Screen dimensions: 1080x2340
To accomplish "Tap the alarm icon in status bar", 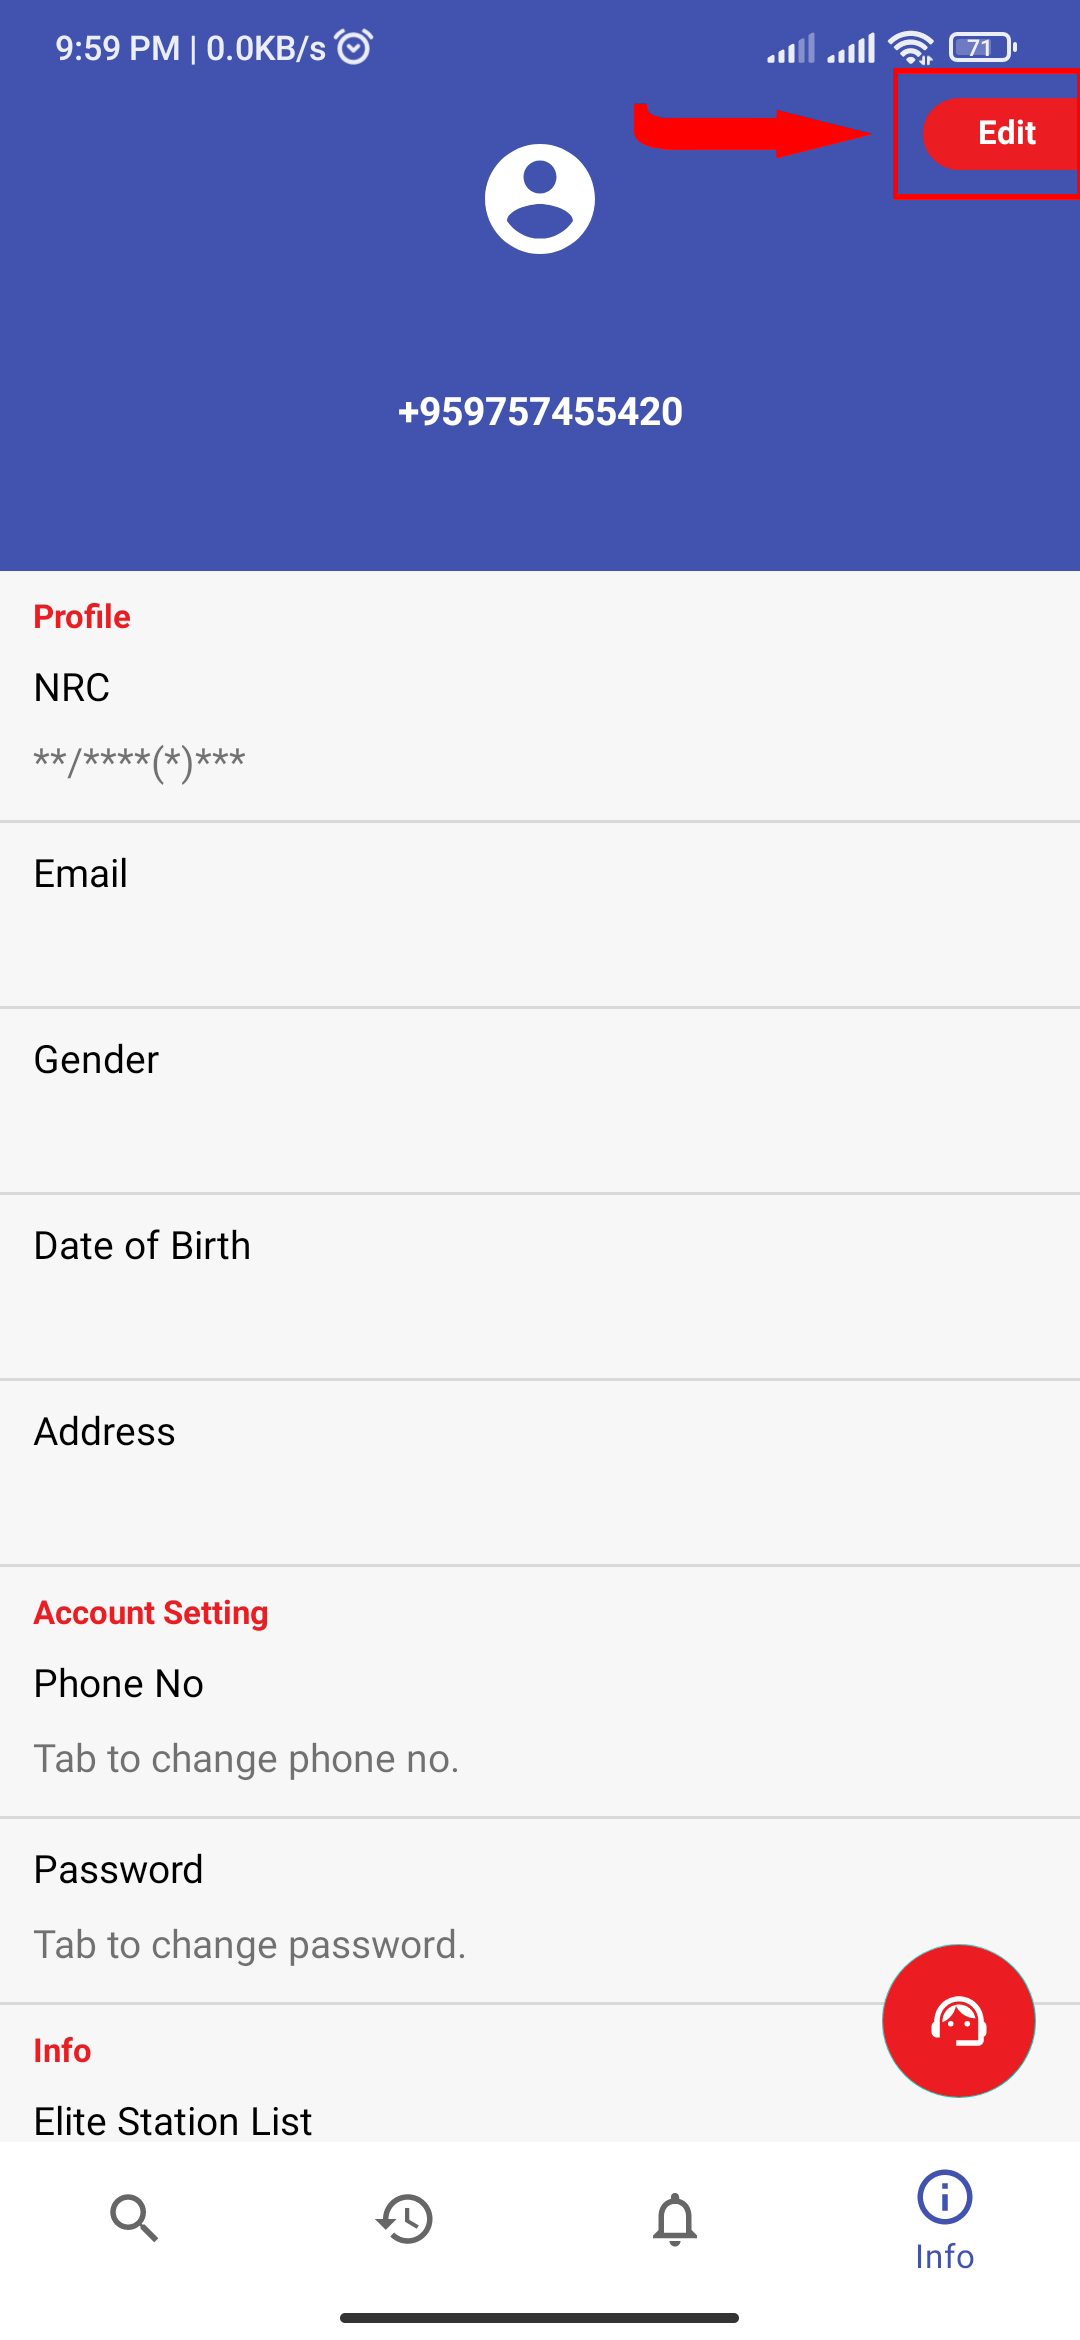I will click(x=354, y=47).
